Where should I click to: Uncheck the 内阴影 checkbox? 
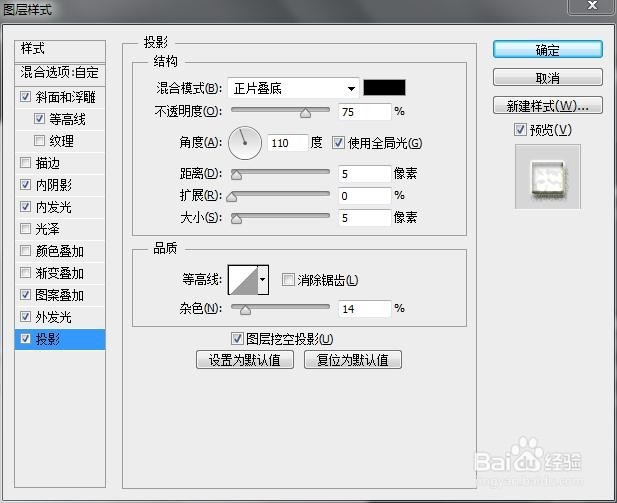(26, 184)
